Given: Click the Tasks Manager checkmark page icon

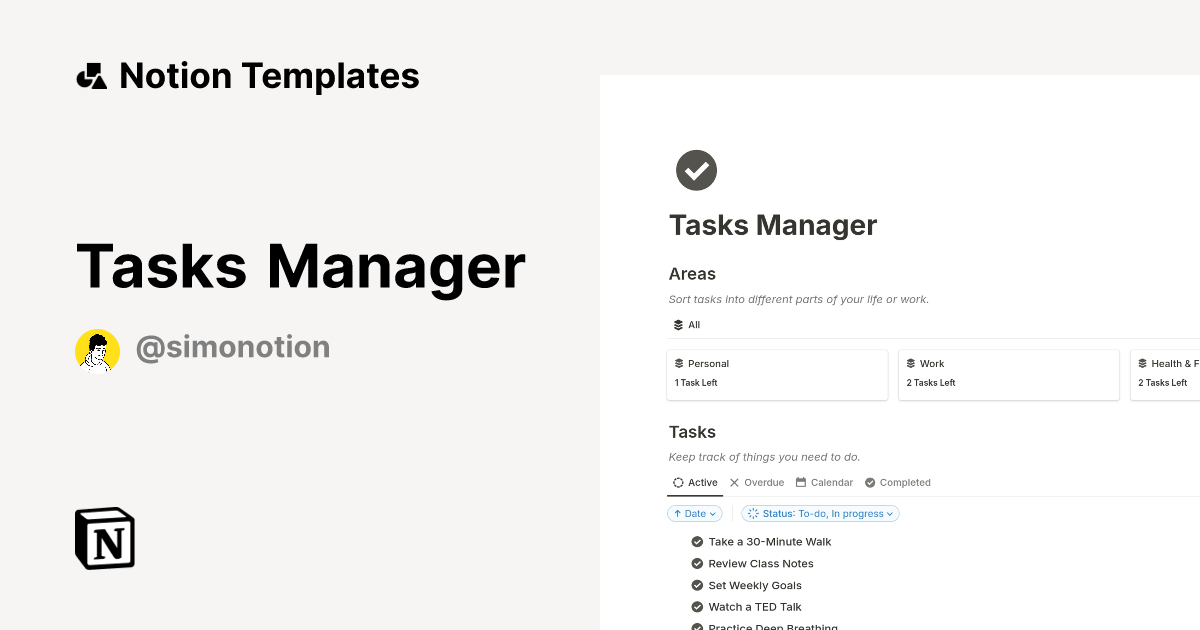Looking at the screenshot, I should (x=696, y=170).
